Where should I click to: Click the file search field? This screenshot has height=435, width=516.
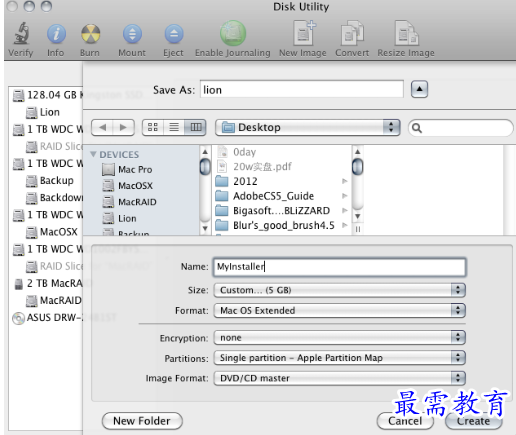(x=461, y=128)
